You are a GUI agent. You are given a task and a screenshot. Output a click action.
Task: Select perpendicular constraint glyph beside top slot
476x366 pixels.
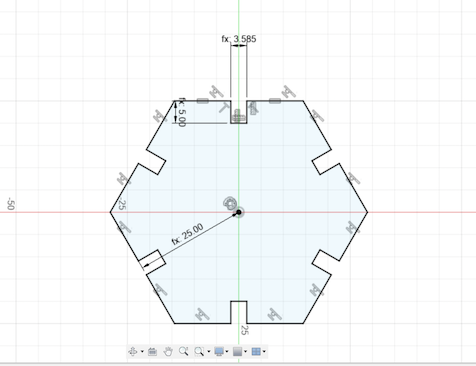tap(224, 108)
